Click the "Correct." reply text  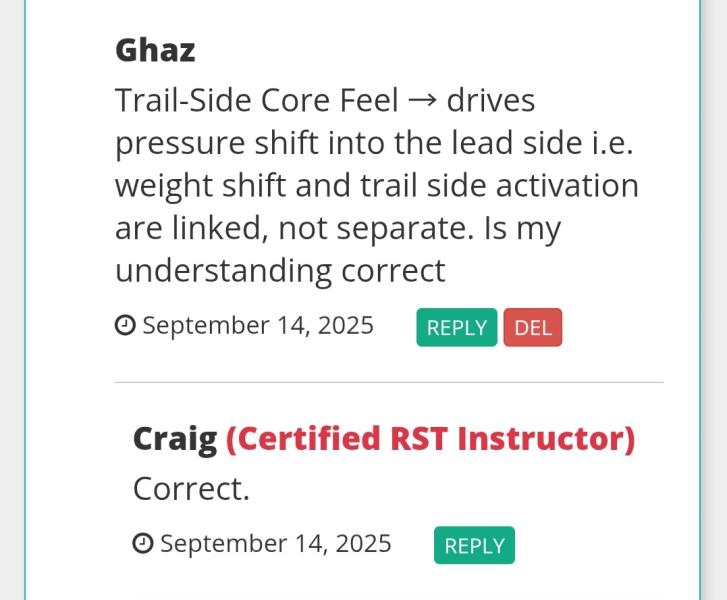click(x=191, y=489)
